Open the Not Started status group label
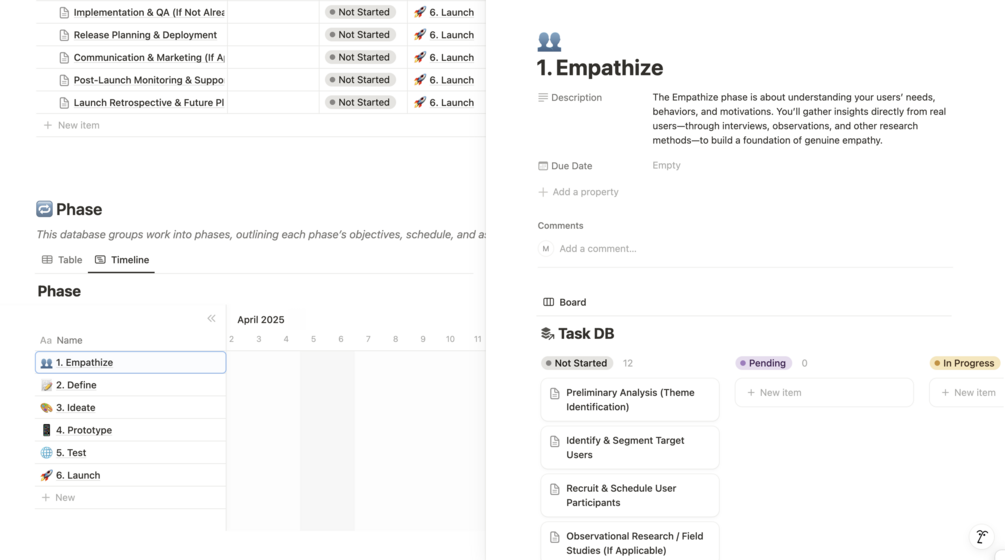Screen dimensions: 1005x560 point(577,363)
